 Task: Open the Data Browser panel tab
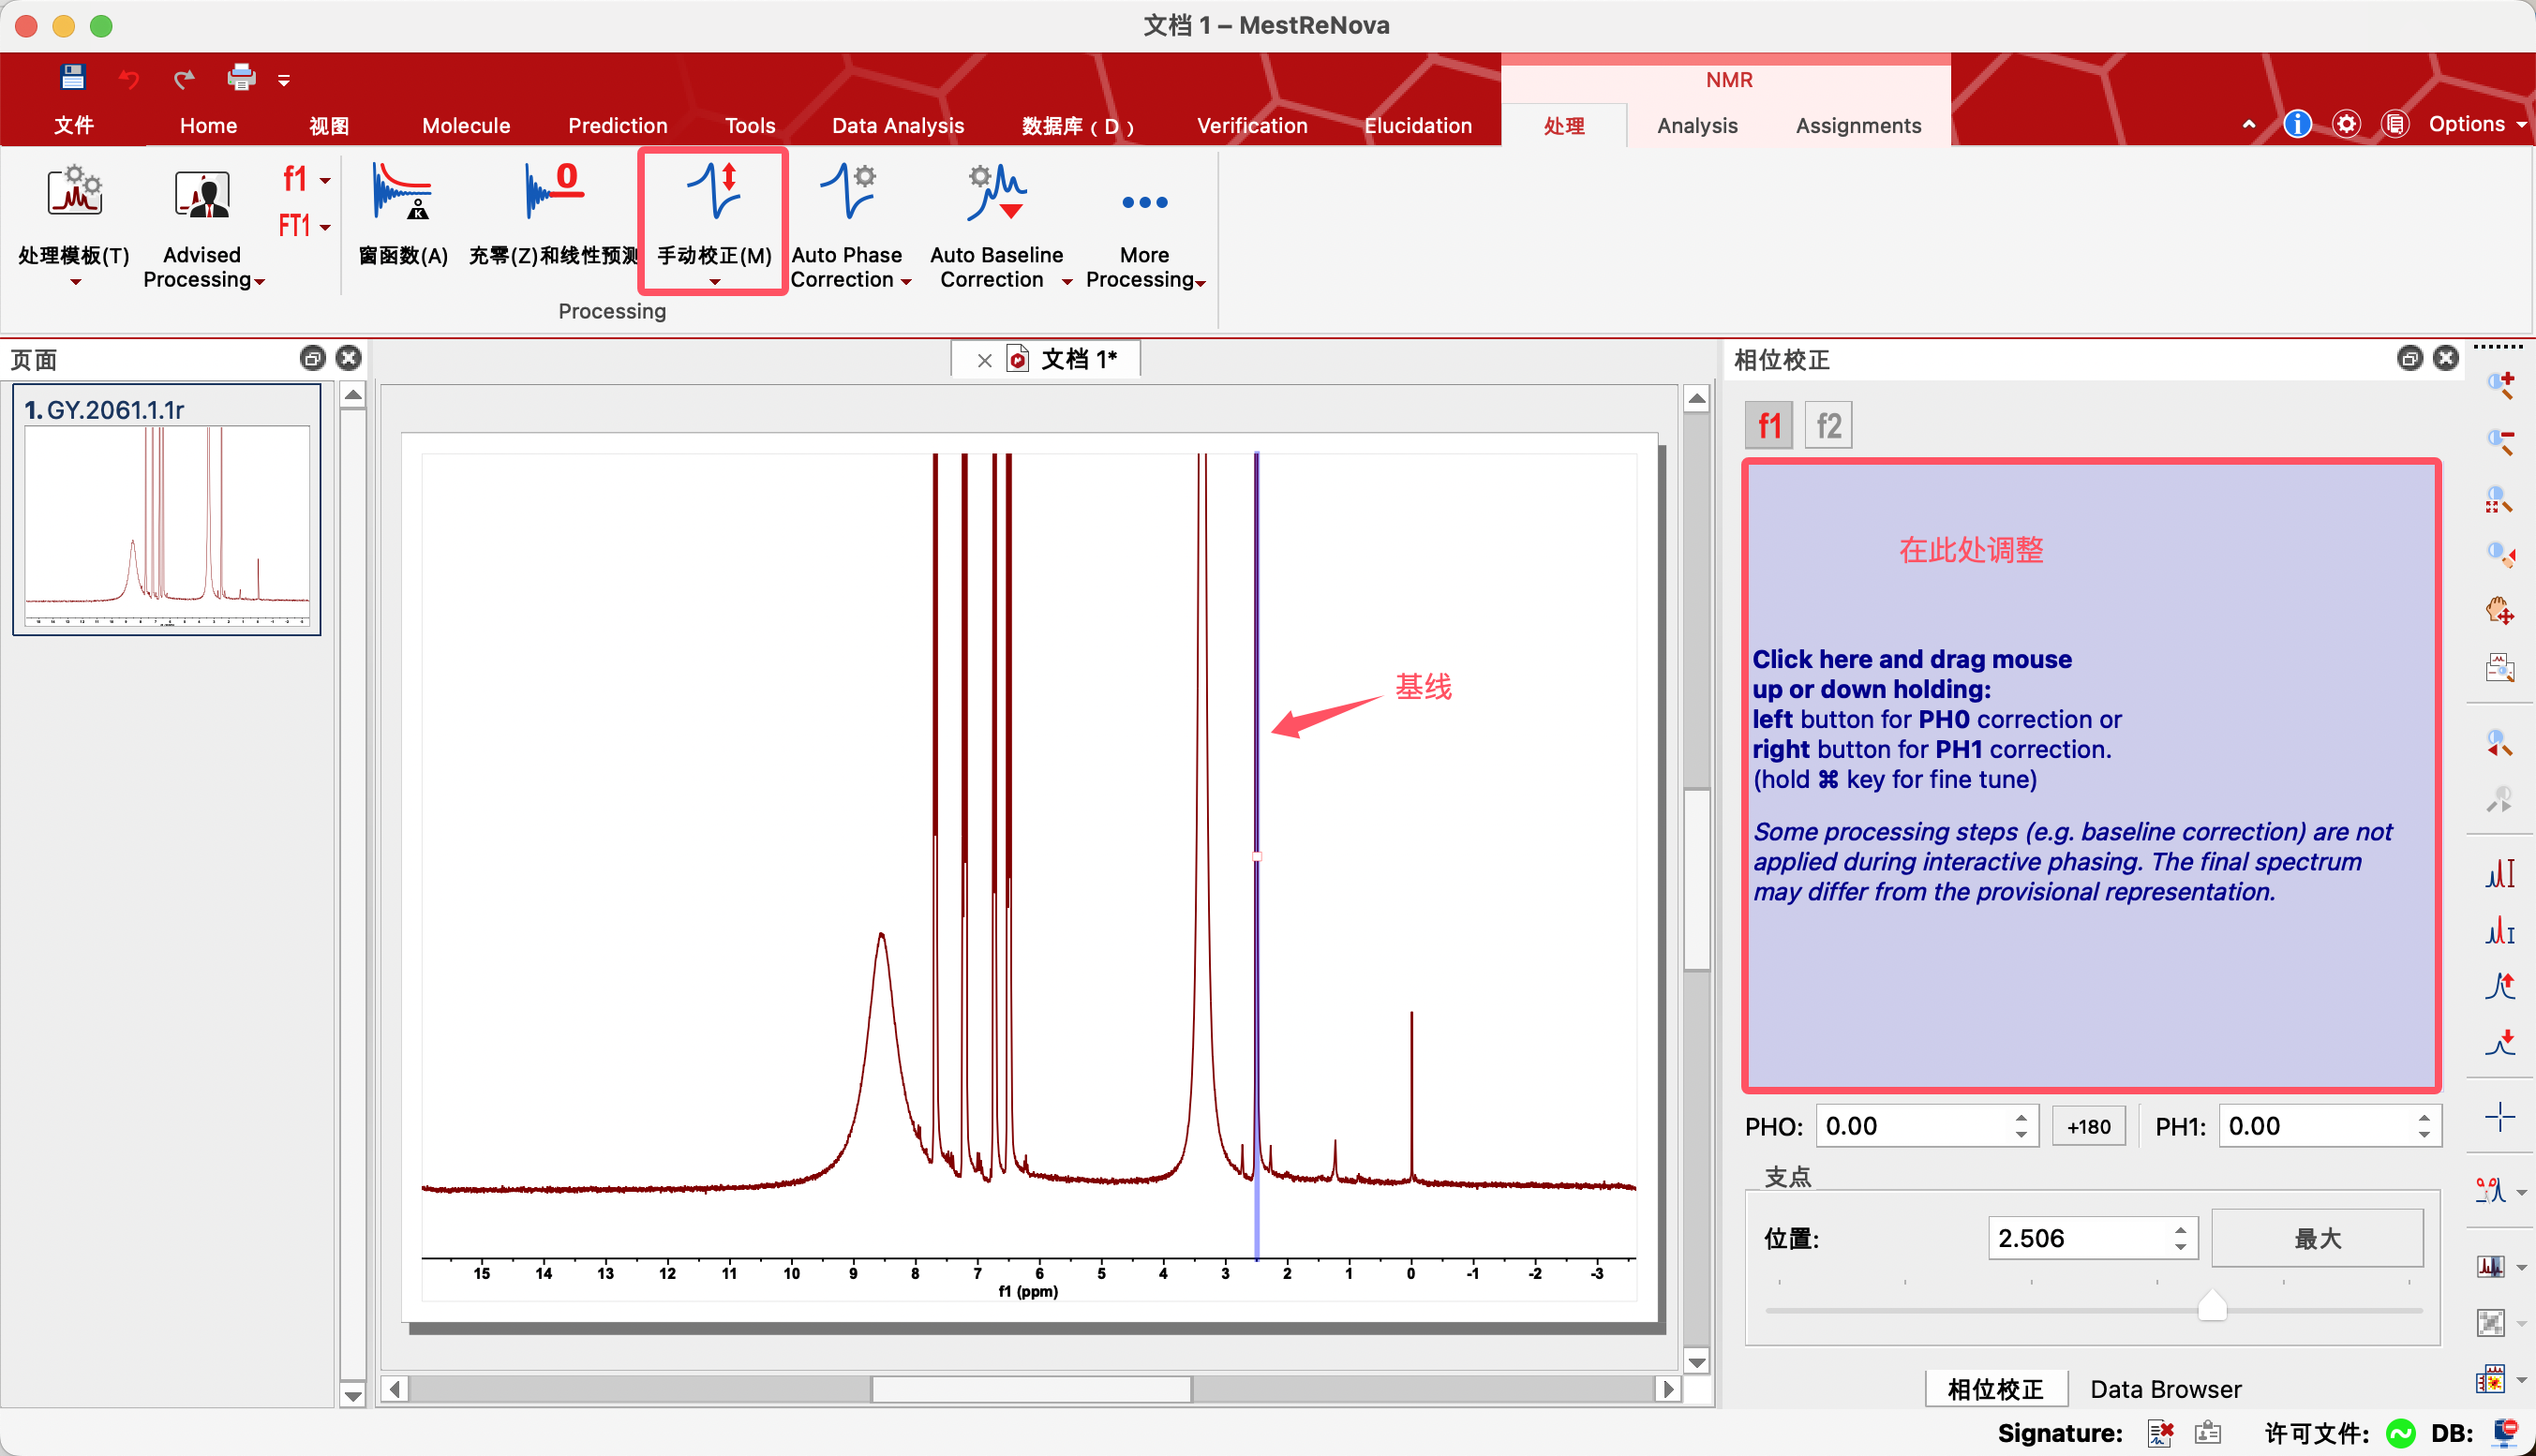[x=2165, y=1389]
